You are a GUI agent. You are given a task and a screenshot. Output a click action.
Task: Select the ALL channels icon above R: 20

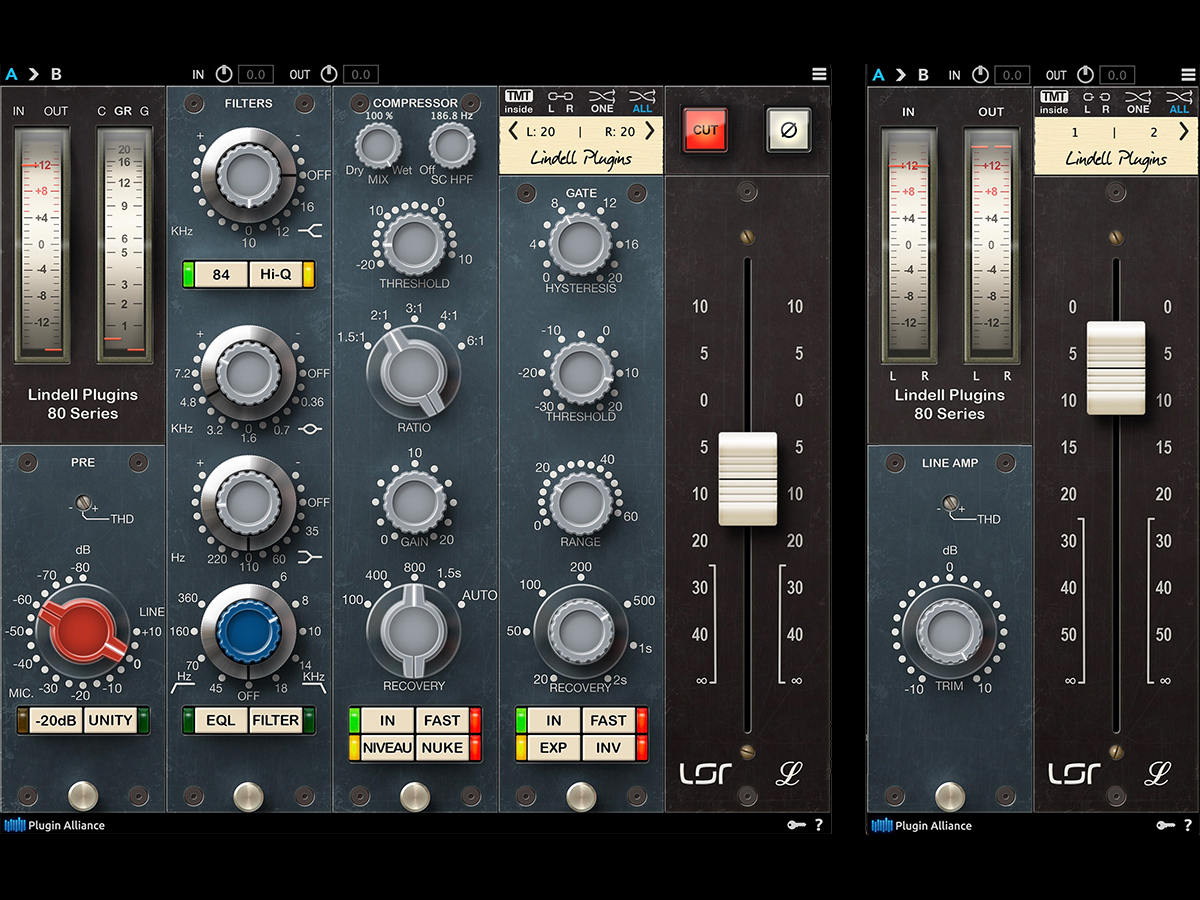[643, 101]
